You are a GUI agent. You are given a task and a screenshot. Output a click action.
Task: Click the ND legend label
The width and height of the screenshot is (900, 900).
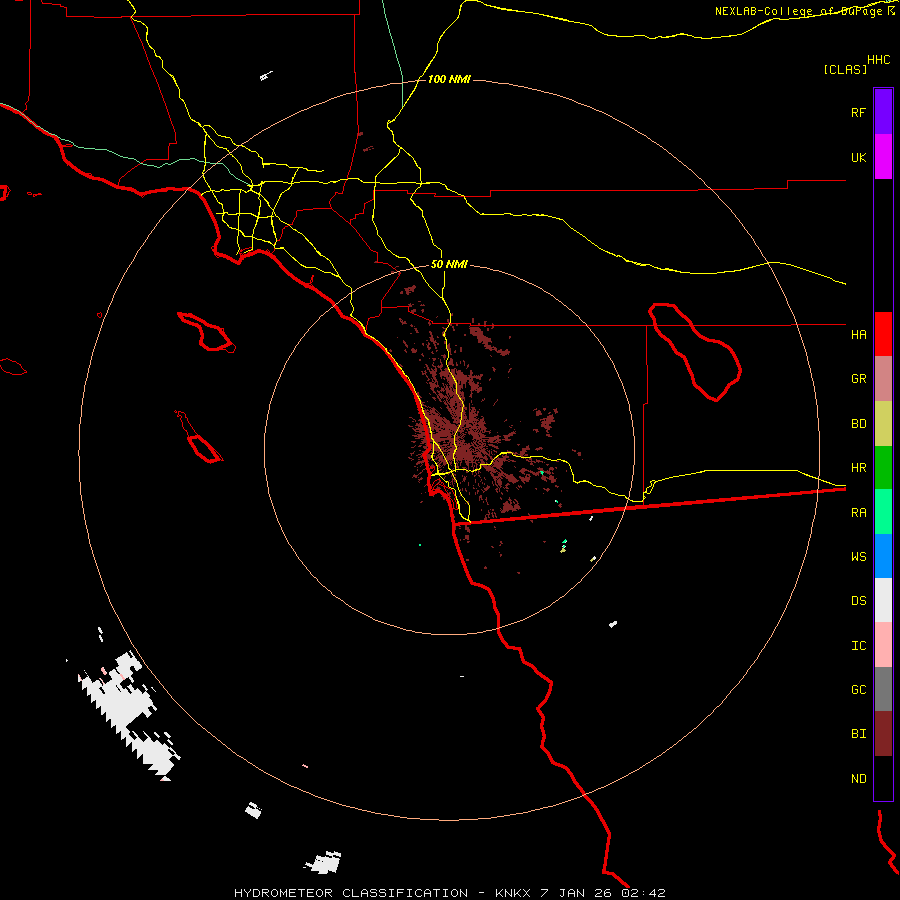[858, 779]
